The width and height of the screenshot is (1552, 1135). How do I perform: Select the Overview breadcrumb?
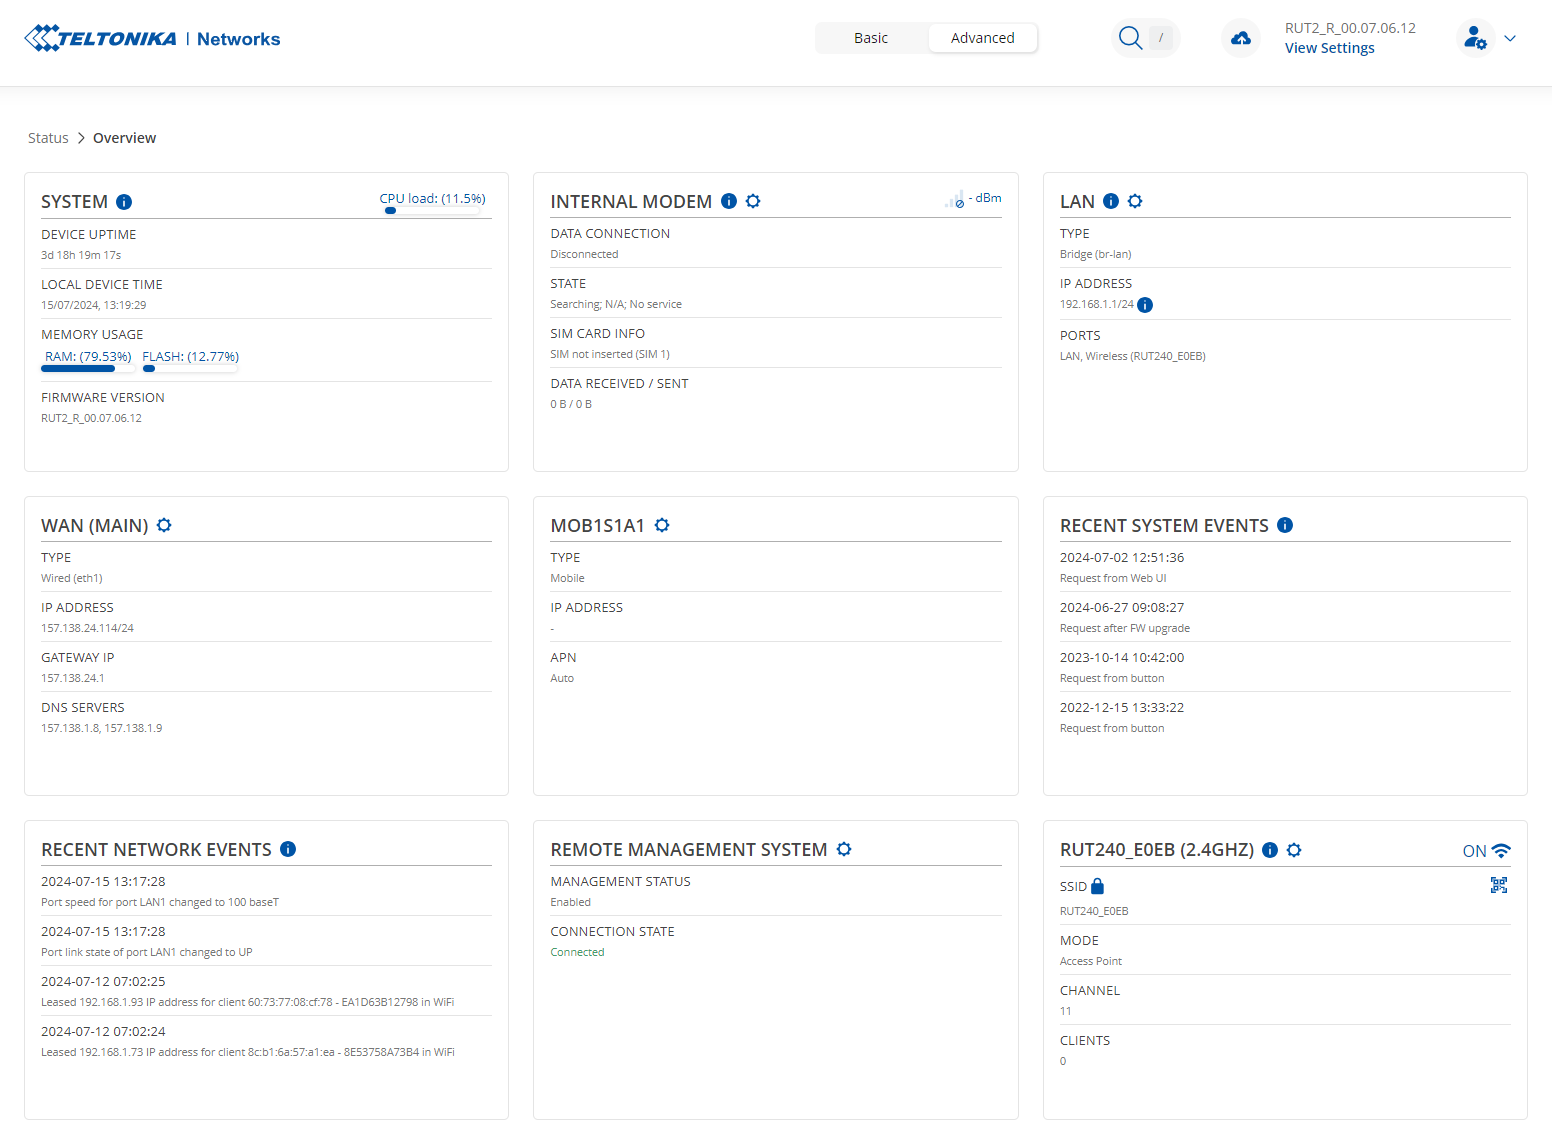(124, 138)
